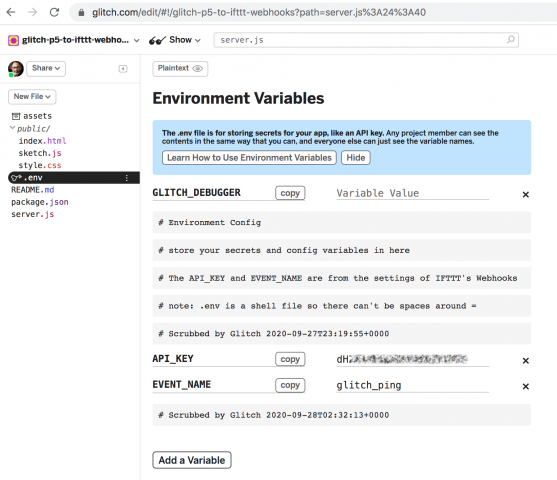
Task: Click the Glitch project logo icon
Action: (13, 41)
